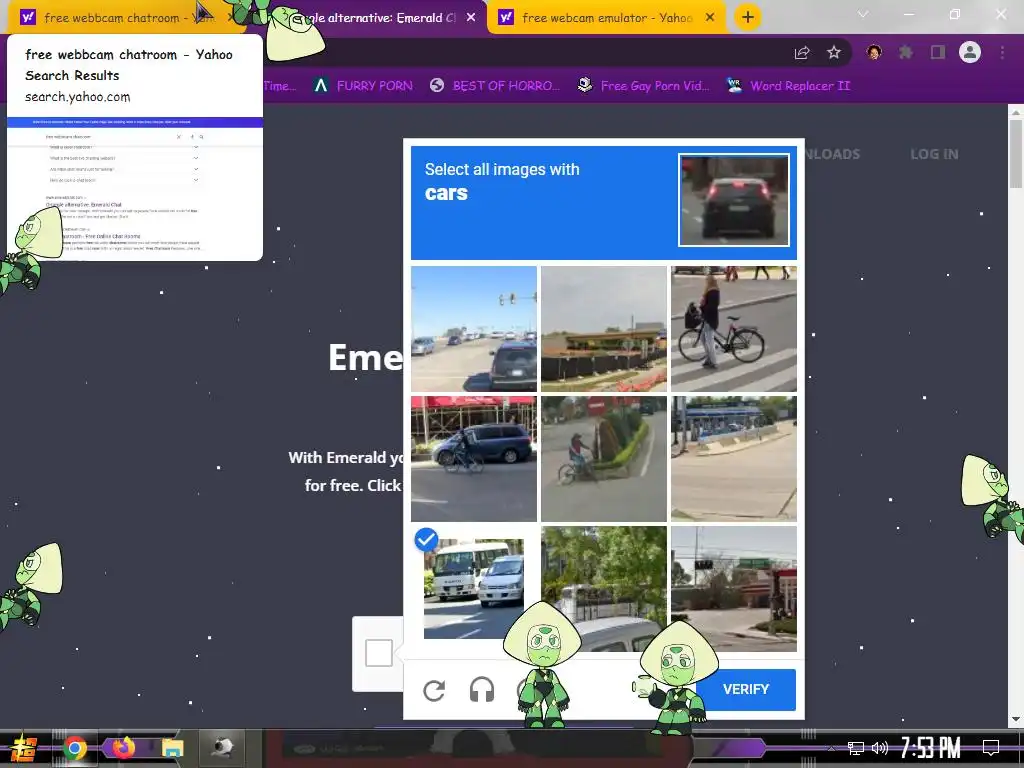Open network icon in system tray
Image resolution: width=1024 pixels, height=768 pixels.
pyautogui.click(x=856, y=748)
